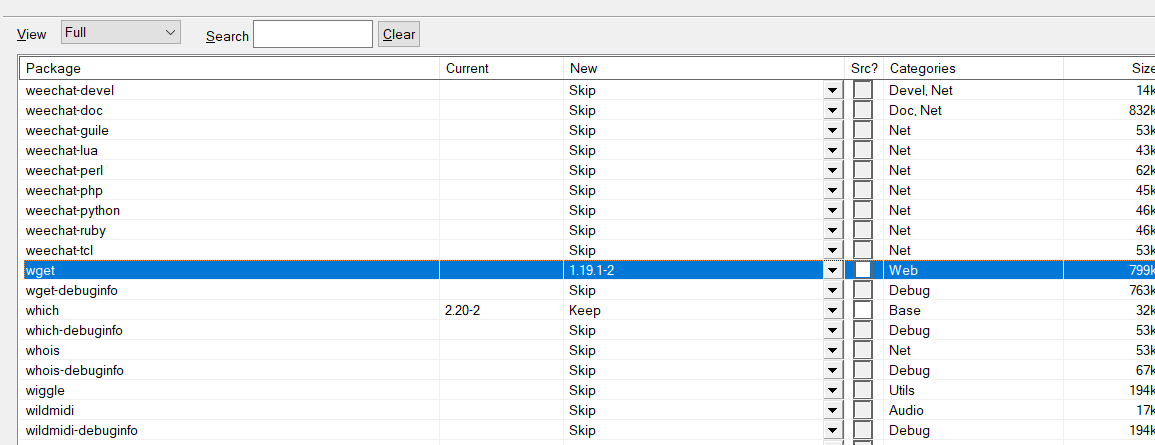This screenshot has width=1155, height=445.
Task: Open the version dropdown for weechat-perl
Action: (x=833, y=170)
